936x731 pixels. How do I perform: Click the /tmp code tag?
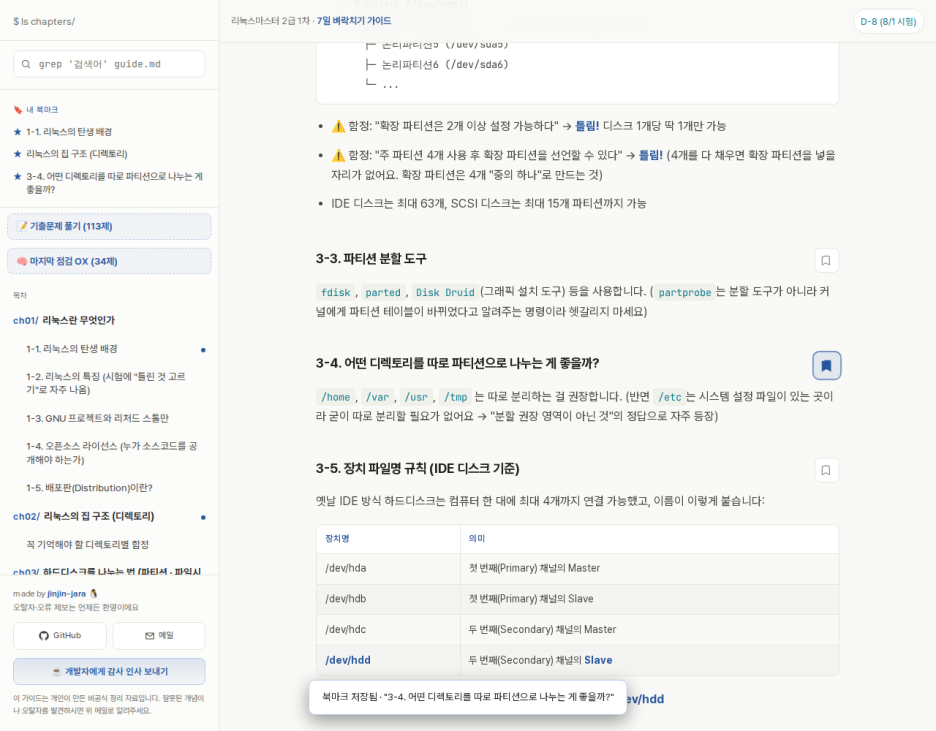click(x=455, y=397)
